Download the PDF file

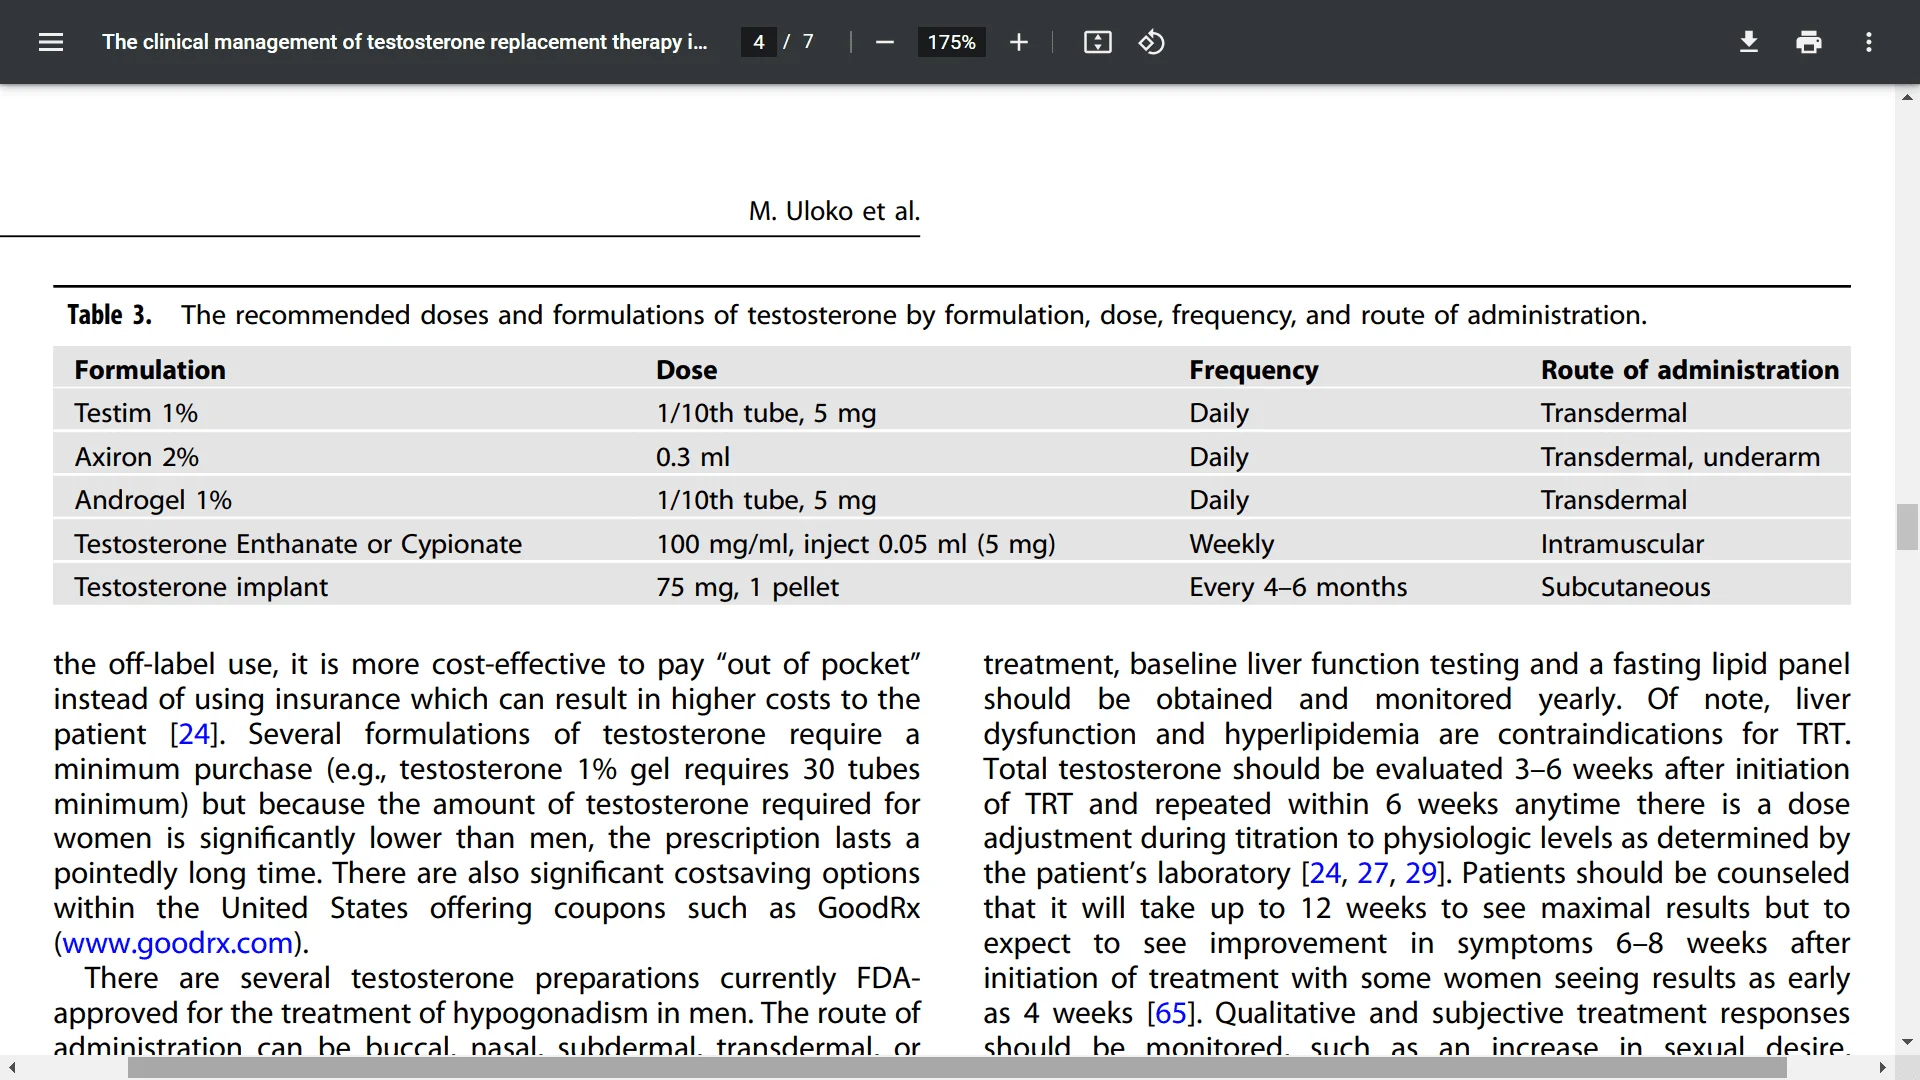[x=1748, y=42]
